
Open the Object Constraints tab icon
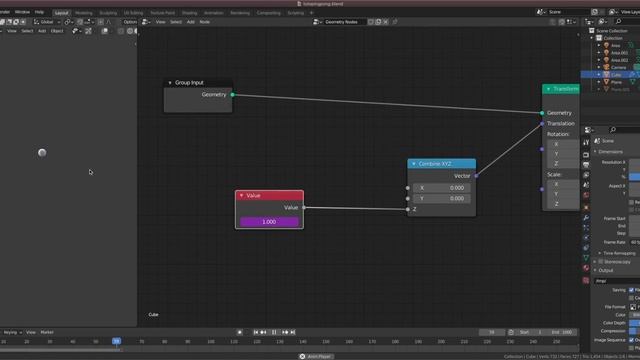point(586,248)
